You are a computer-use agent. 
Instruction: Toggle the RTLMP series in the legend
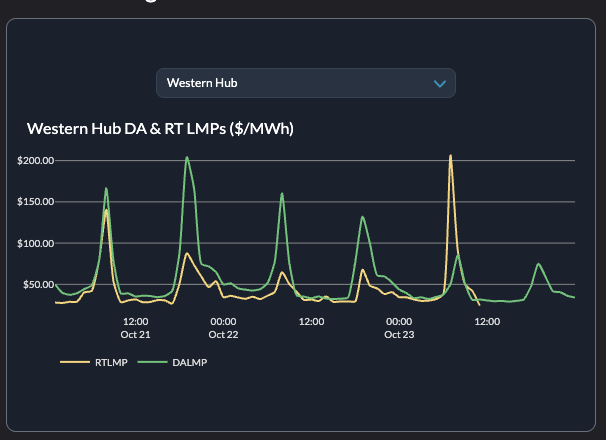(x=94, y=362)
